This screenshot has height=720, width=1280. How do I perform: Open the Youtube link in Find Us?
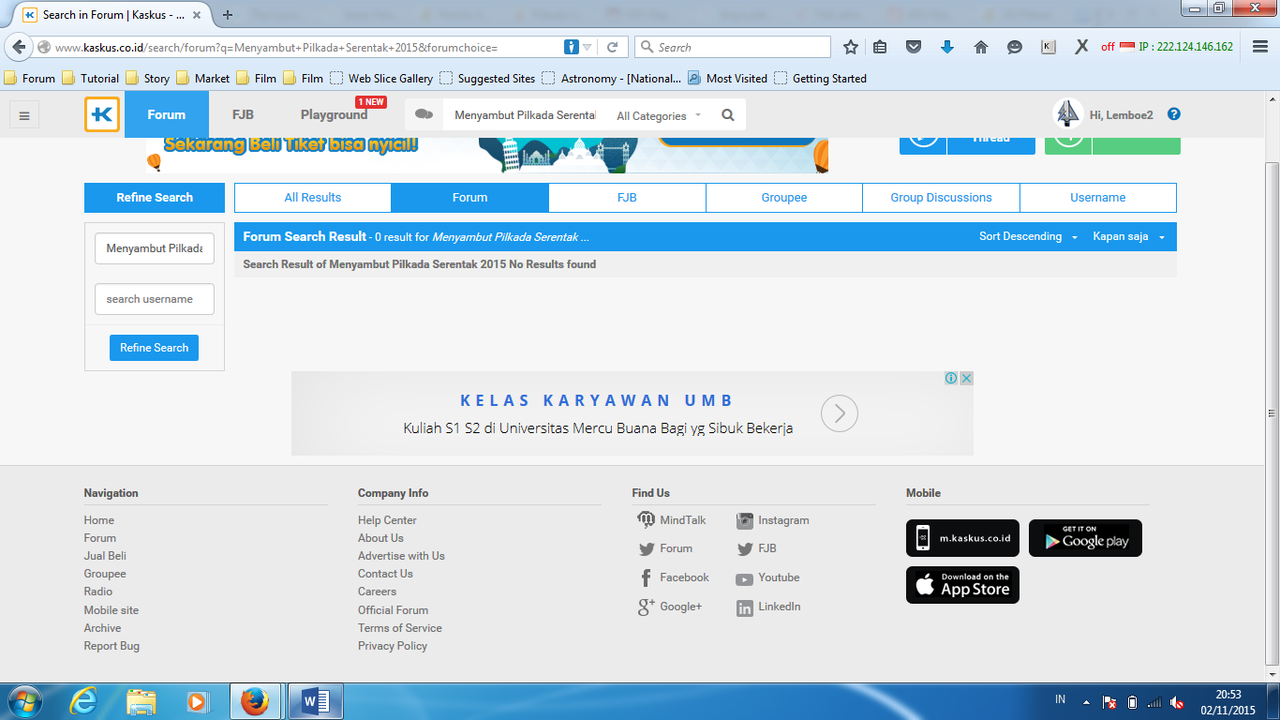coord(768,578)
